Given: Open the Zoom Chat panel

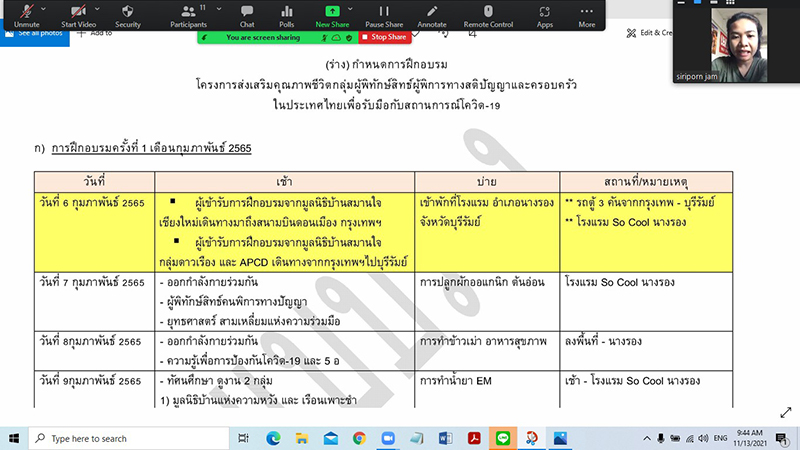Looking at the screenshot, I should pos(247,15).
